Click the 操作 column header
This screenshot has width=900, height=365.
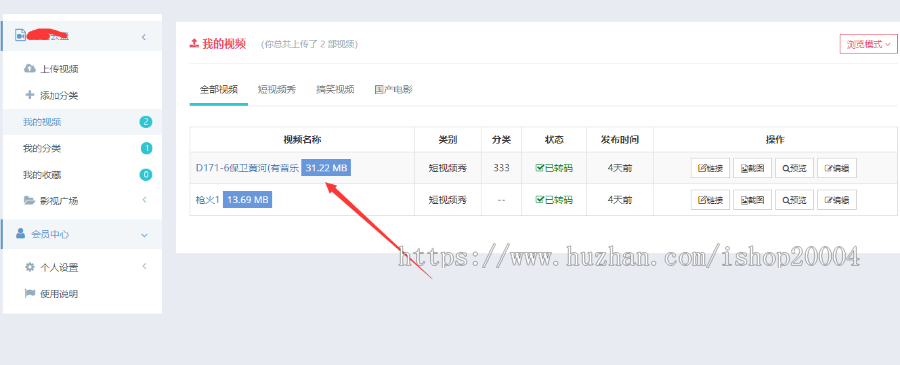[775, 139]
